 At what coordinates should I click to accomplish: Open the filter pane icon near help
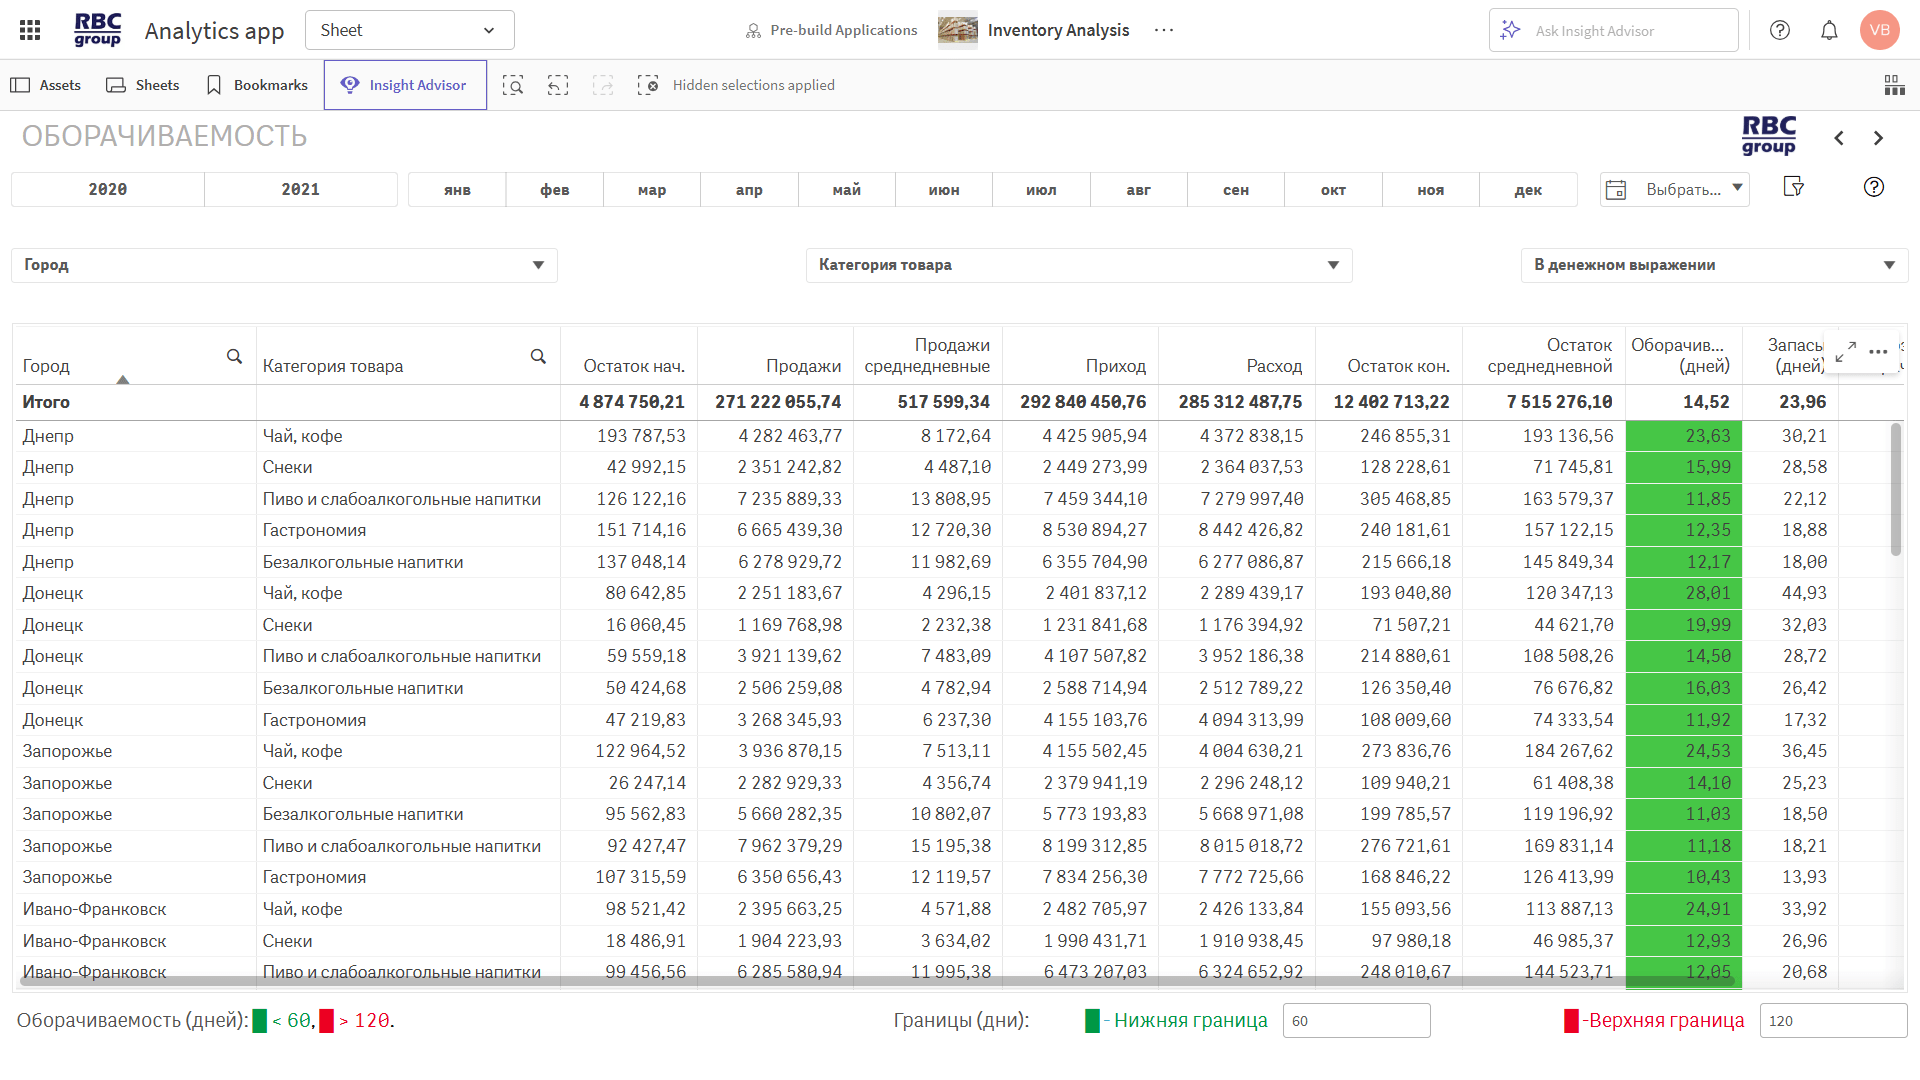click(x=1795, y=187)
